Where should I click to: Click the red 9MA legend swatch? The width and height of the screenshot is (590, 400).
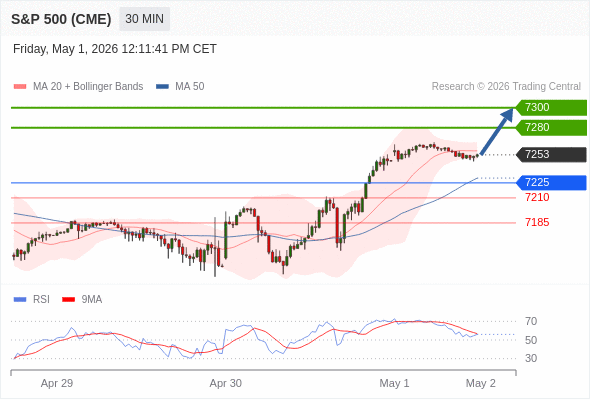point(68,300)
